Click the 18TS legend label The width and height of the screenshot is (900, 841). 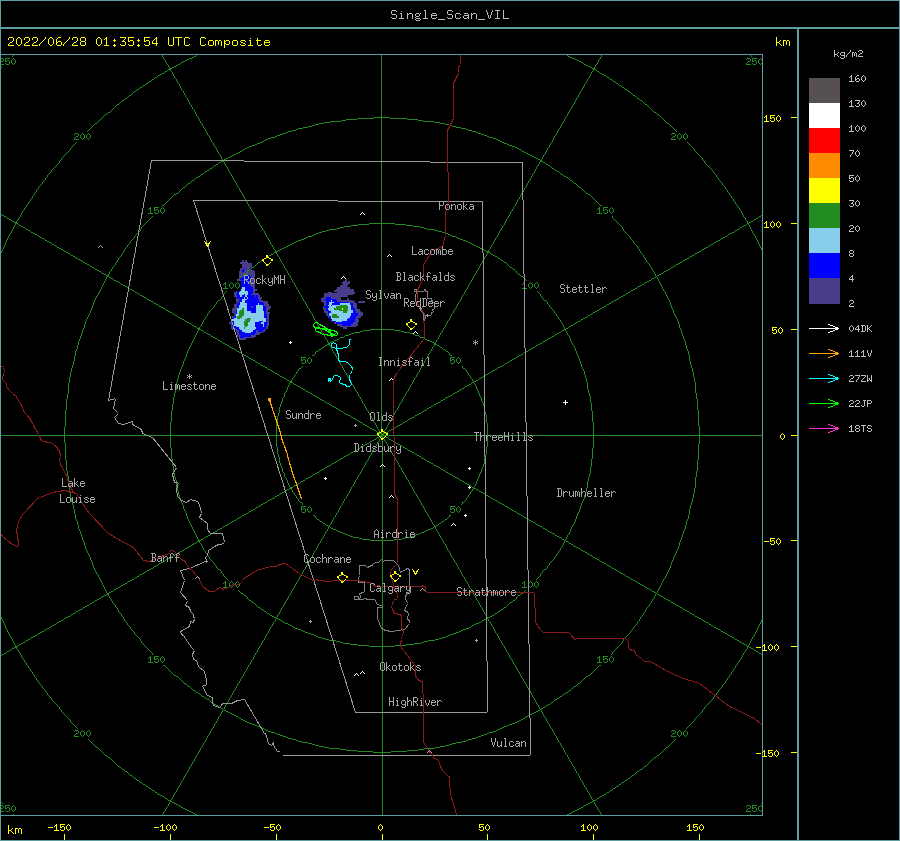point(860,429)
